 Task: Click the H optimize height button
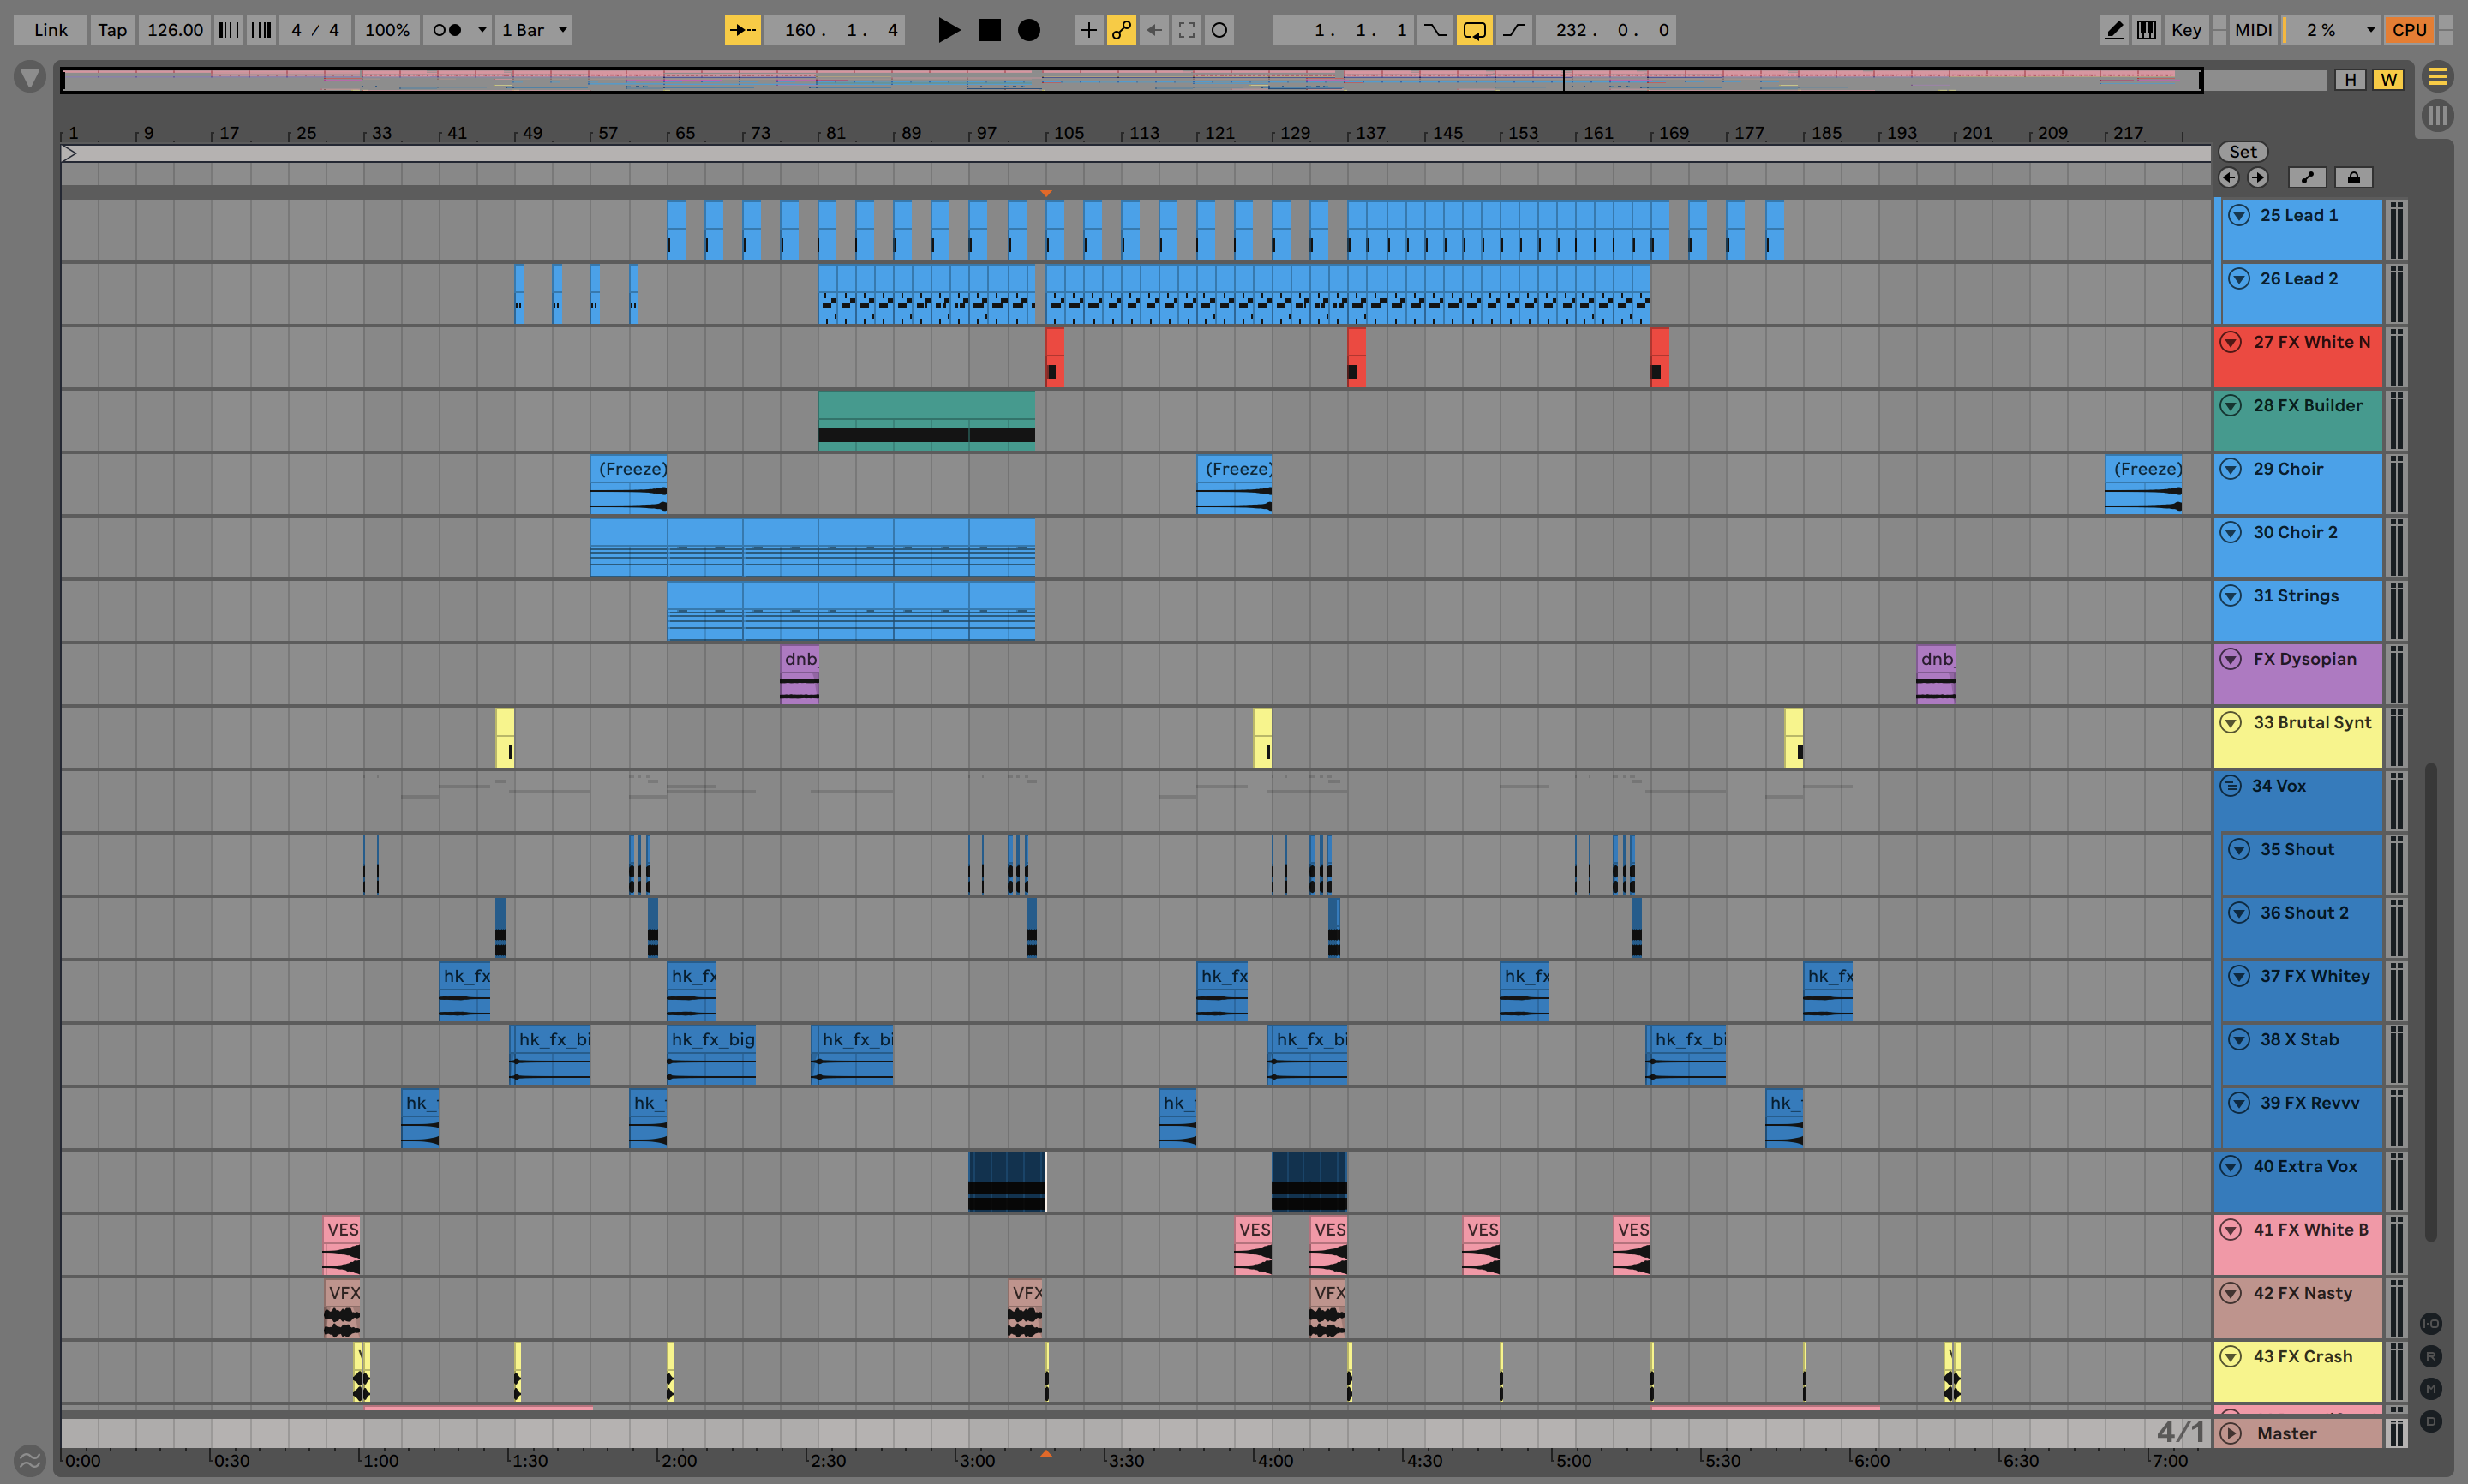[x=2350, y=80]
